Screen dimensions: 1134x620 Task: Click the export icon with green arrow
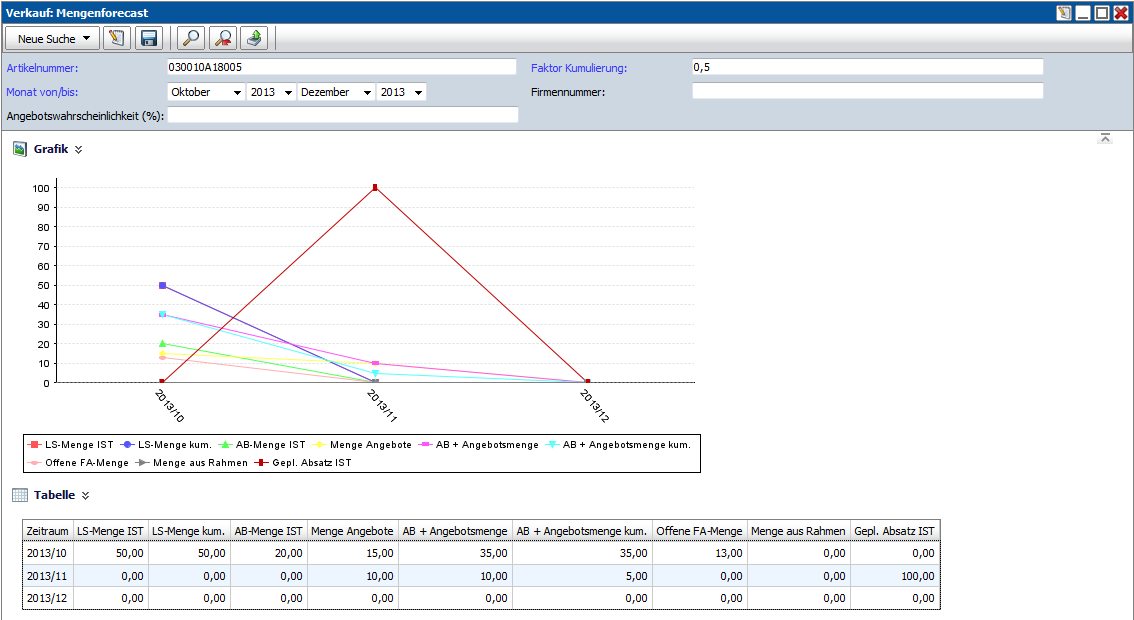[256, 38]
